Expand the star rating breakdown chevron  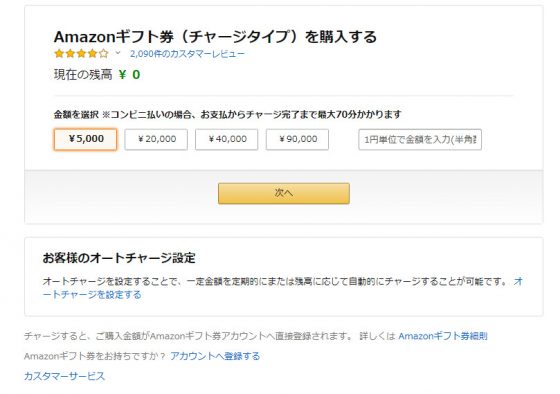(118, 53)
